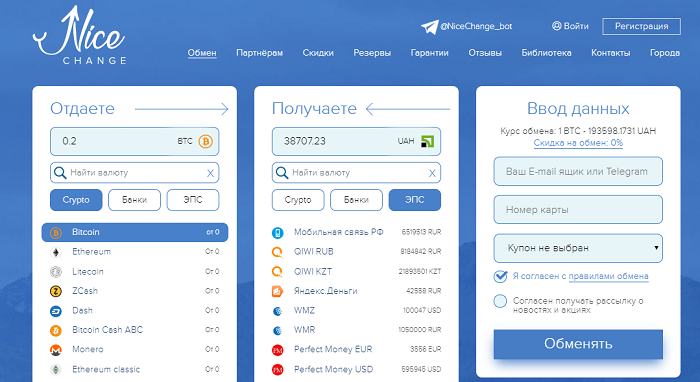Select the Crypto tab under Отдаете

click(x=76, y=200)
